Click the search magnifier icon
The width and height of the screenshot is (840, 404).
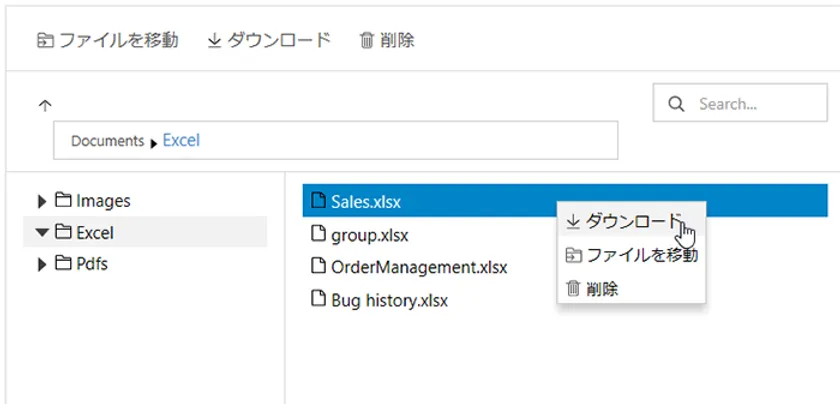click(x=676, y=104)
